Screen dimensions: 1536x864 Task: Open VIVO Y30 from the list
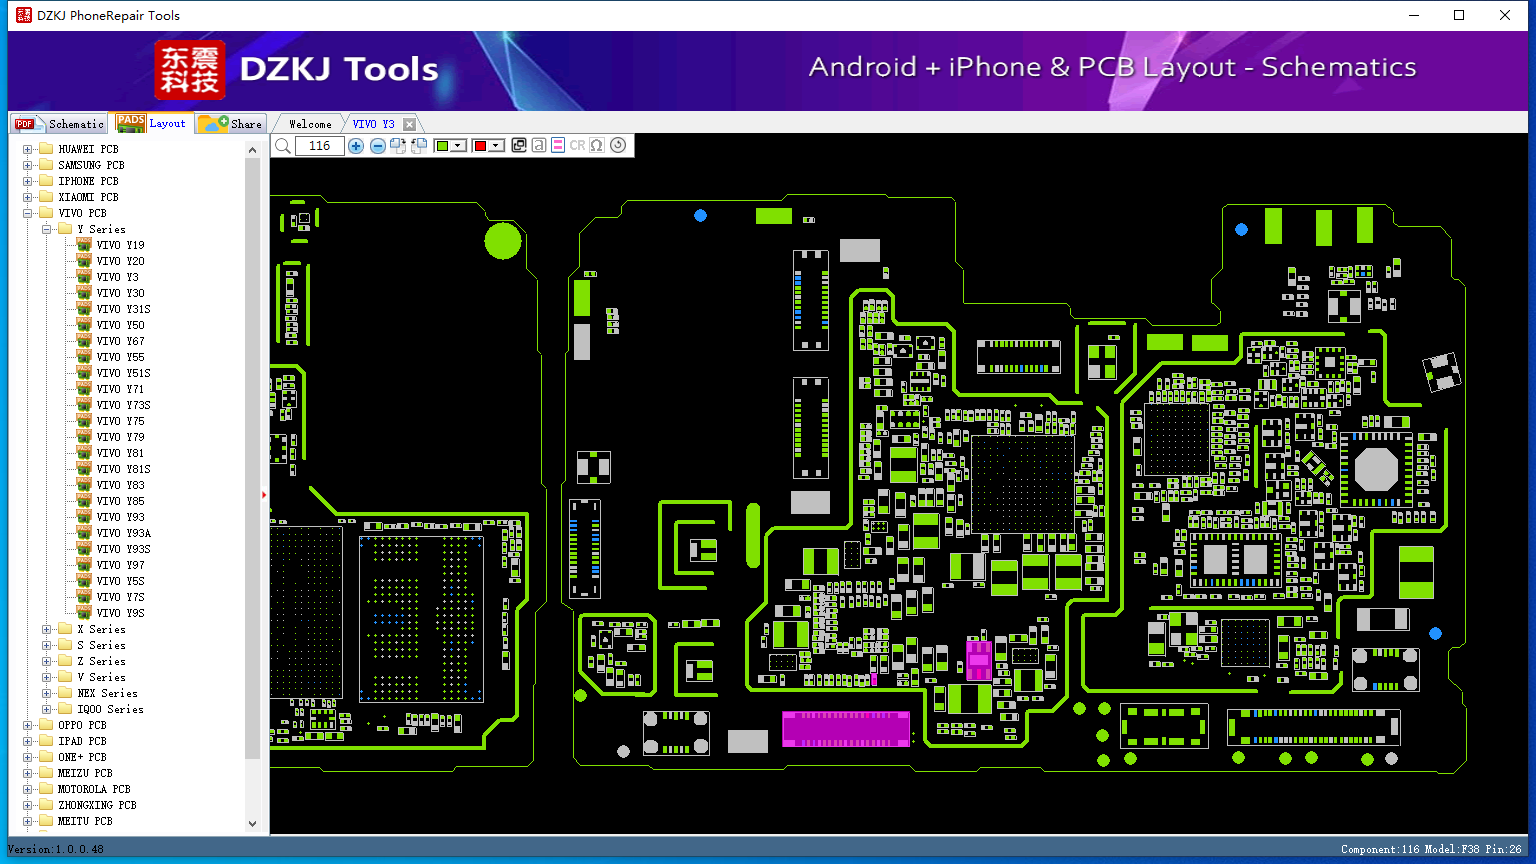coord(120,293)
